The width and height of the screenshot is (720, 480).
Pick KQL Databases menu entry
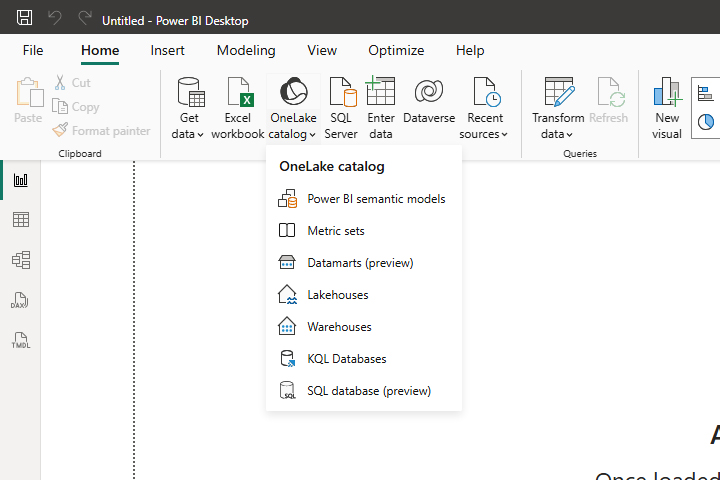[346, 359]
